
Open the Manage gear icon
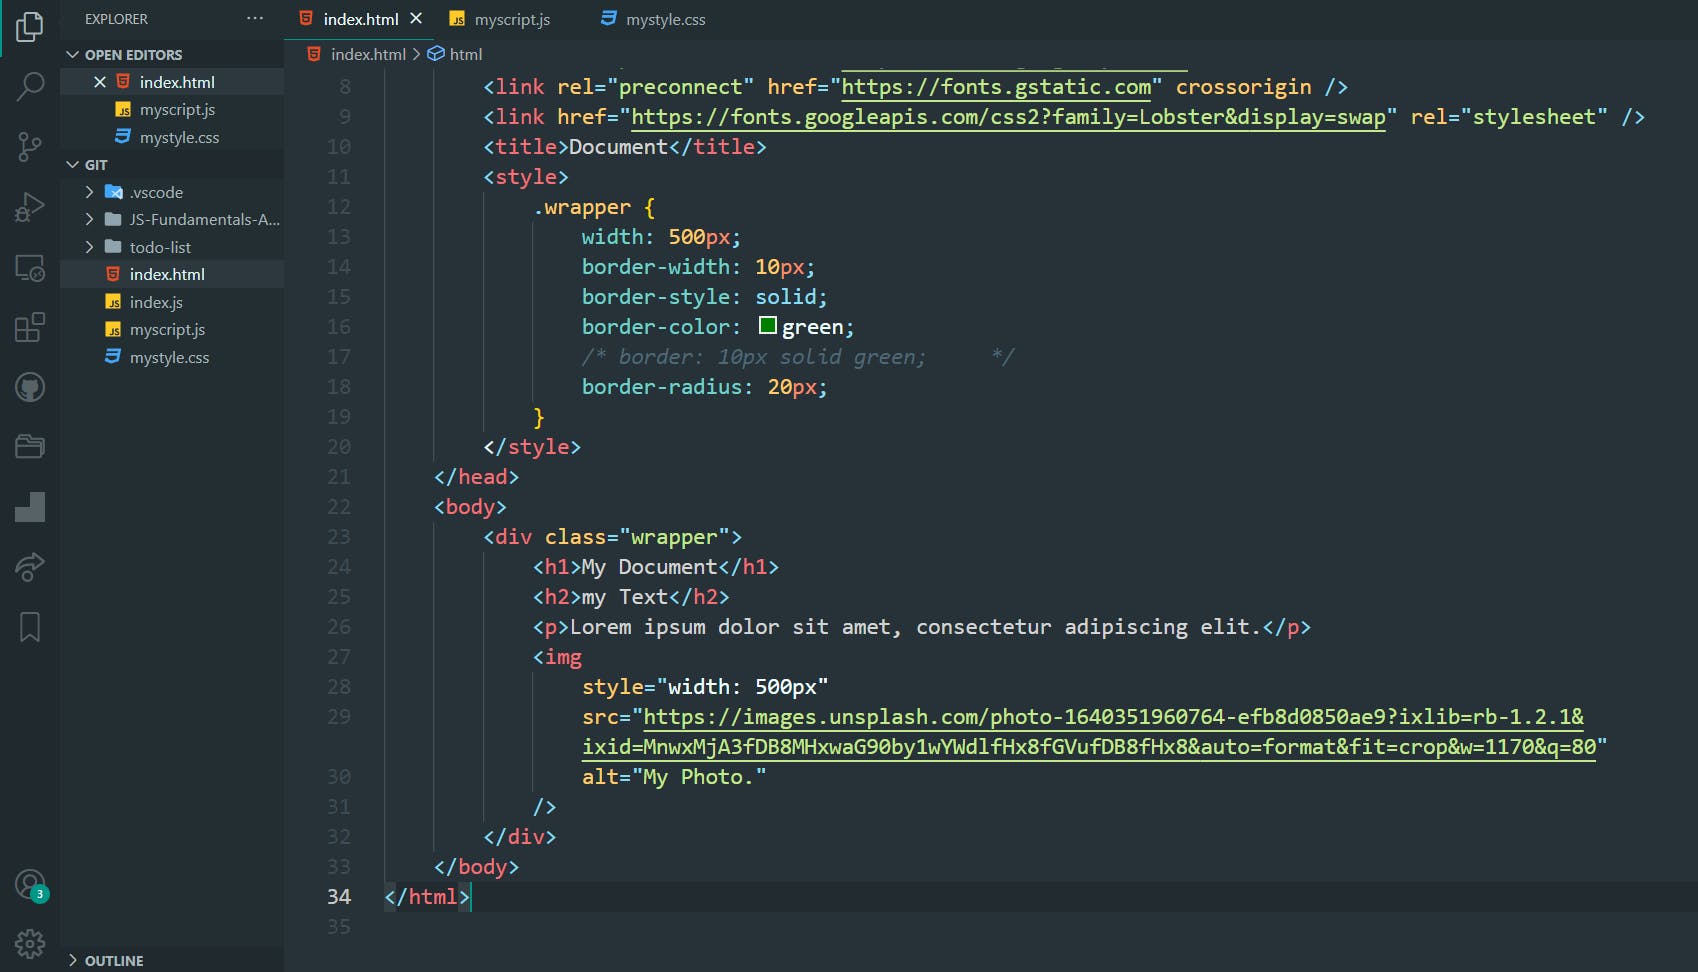pos(30,943)
